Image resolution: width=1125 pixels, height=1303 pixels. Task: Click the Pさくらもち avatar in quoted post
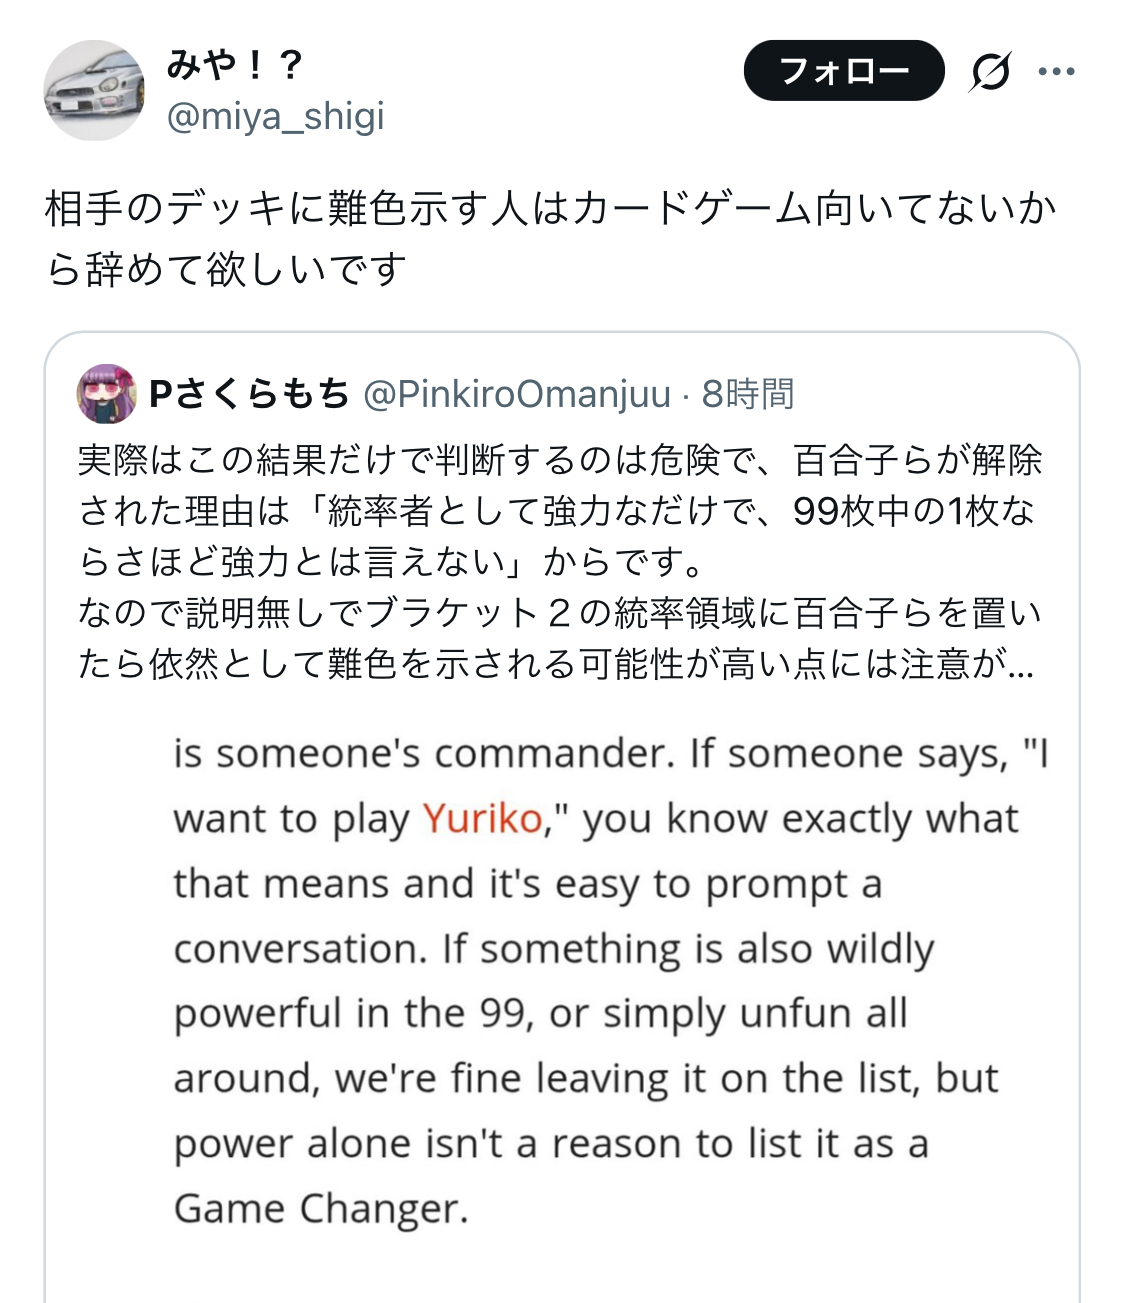(x=106, y=394)
